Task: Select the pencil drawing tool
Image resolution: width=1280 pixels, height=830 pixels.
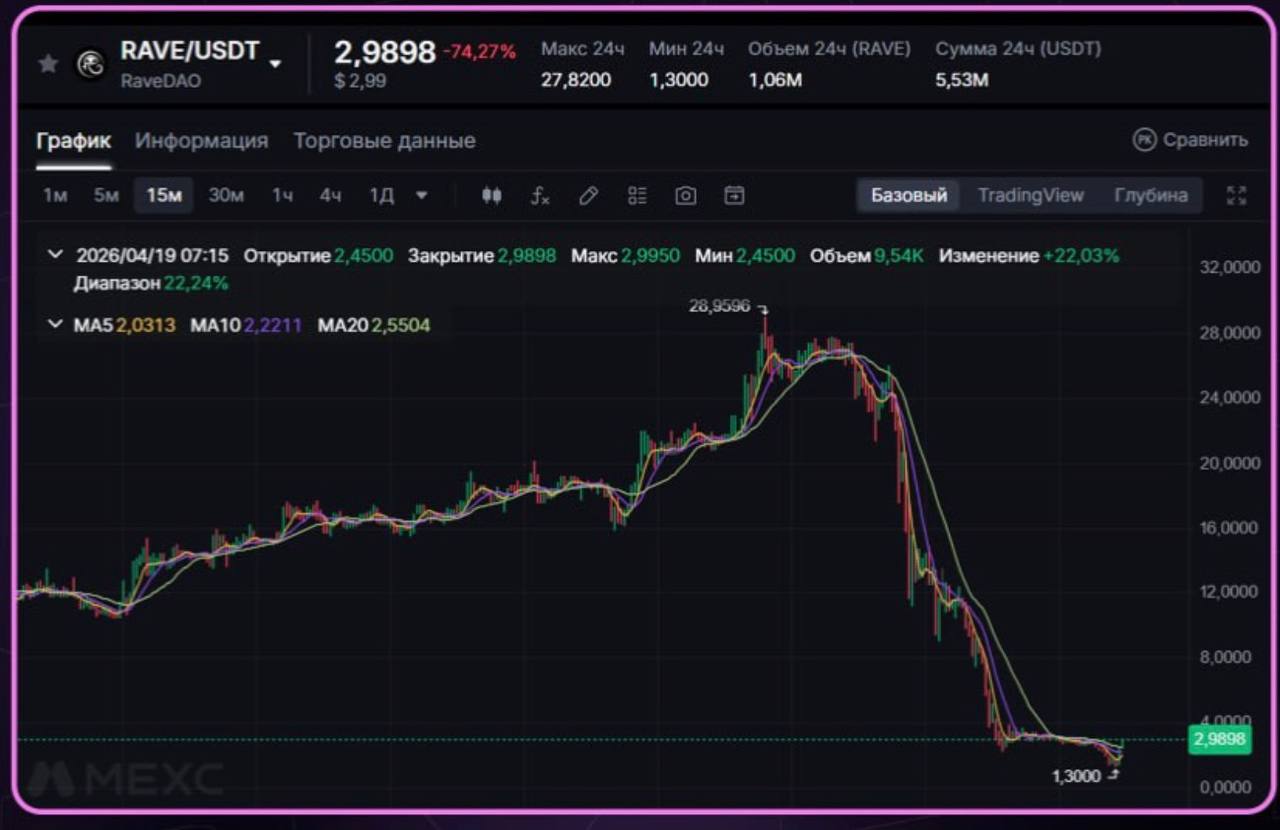Action: pyautogui.click(x=589, y=196)
